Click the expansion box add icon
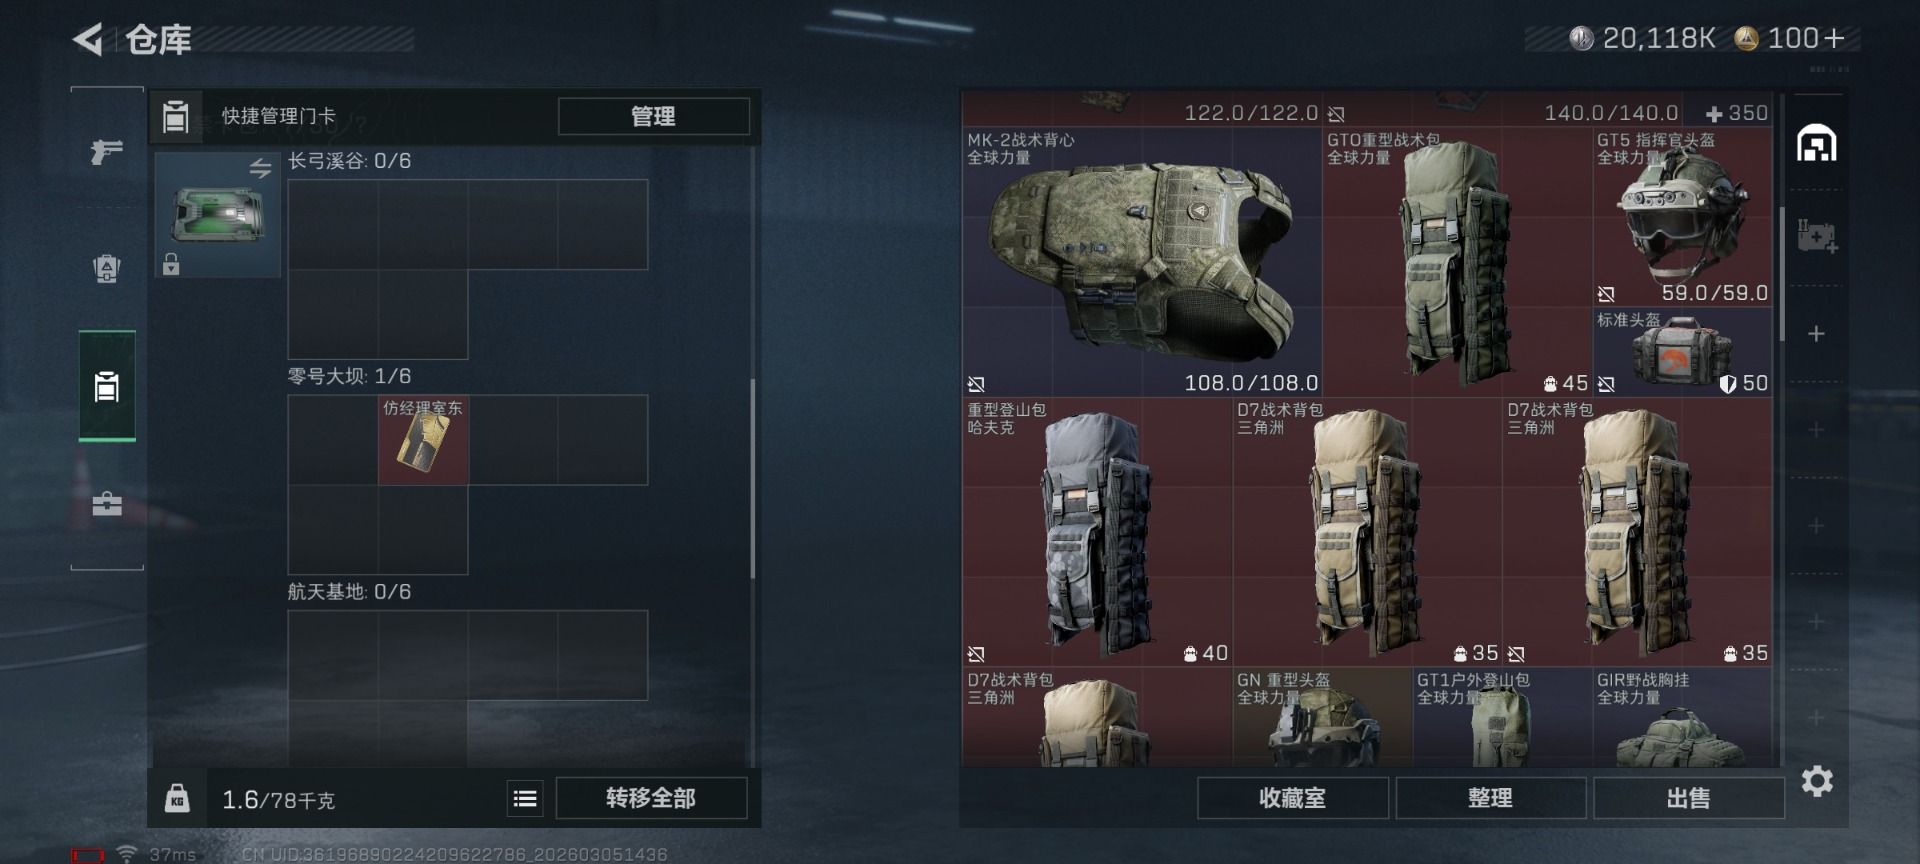This screenshot has height=864, width=1920. coord(1817,237)
